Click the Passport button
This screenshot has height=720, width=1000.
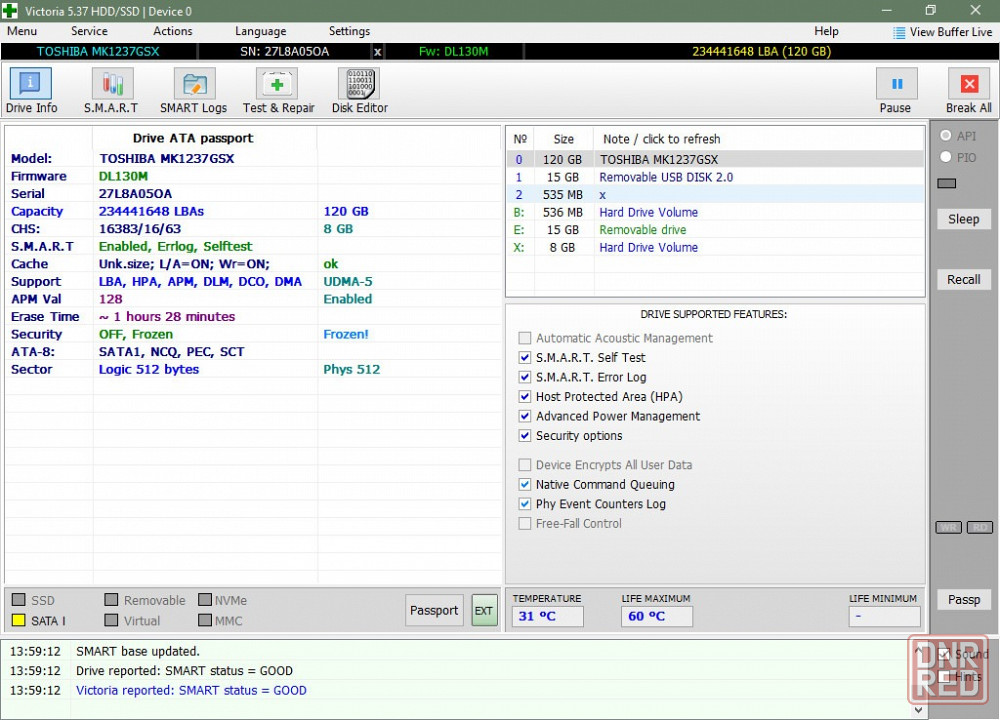point(434,610)
